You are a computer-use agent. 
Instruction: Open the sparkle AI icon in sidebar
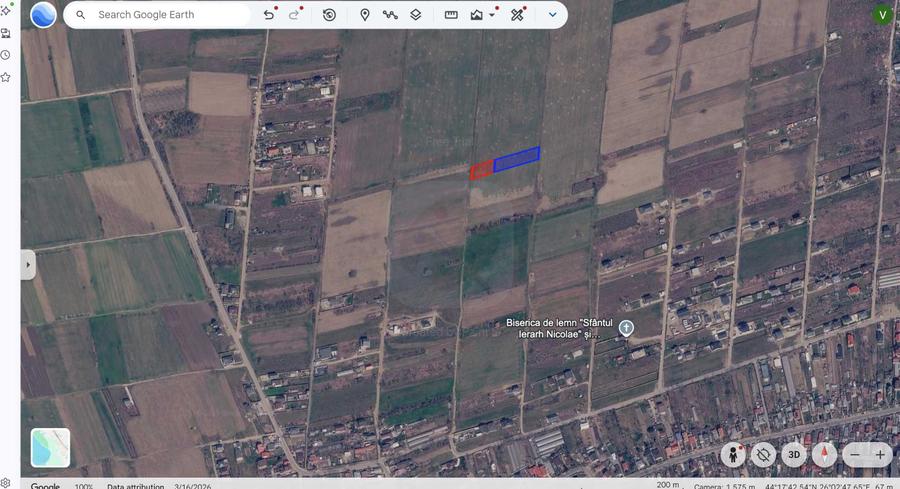pyautogui.click(x=6, y=10)
